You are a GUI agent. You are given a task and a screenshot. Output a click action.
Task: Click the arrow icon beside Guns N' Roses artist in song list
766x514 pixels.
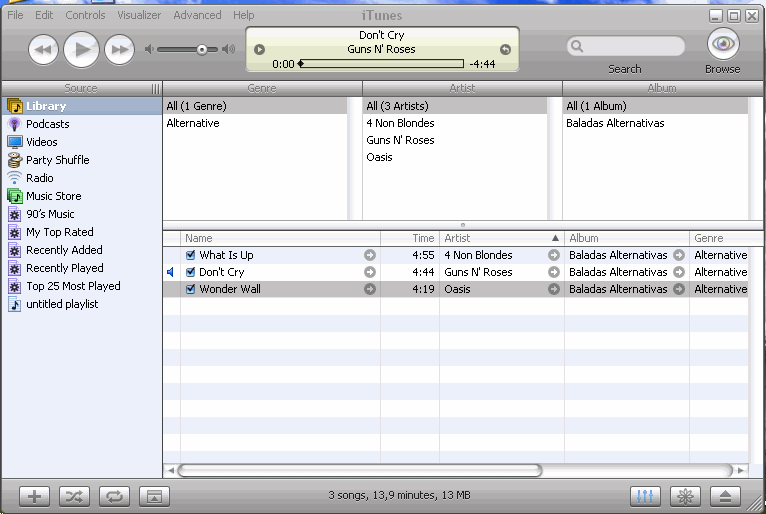[x=553, y=272]
